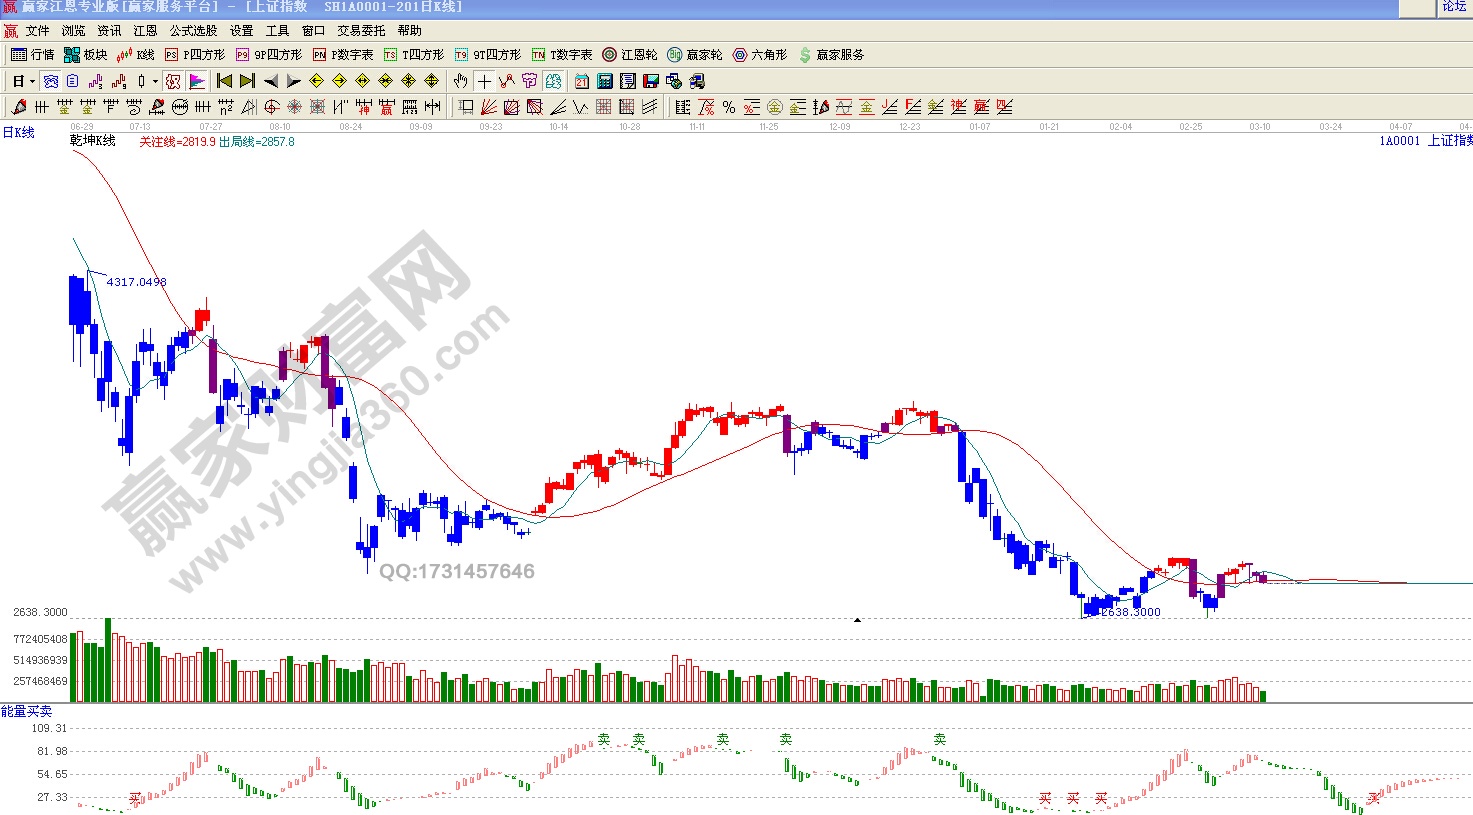Click the red floppy disk save icon
This screenshot has width=1473, height=815.
pyautogui.click(x=651, y=81)
